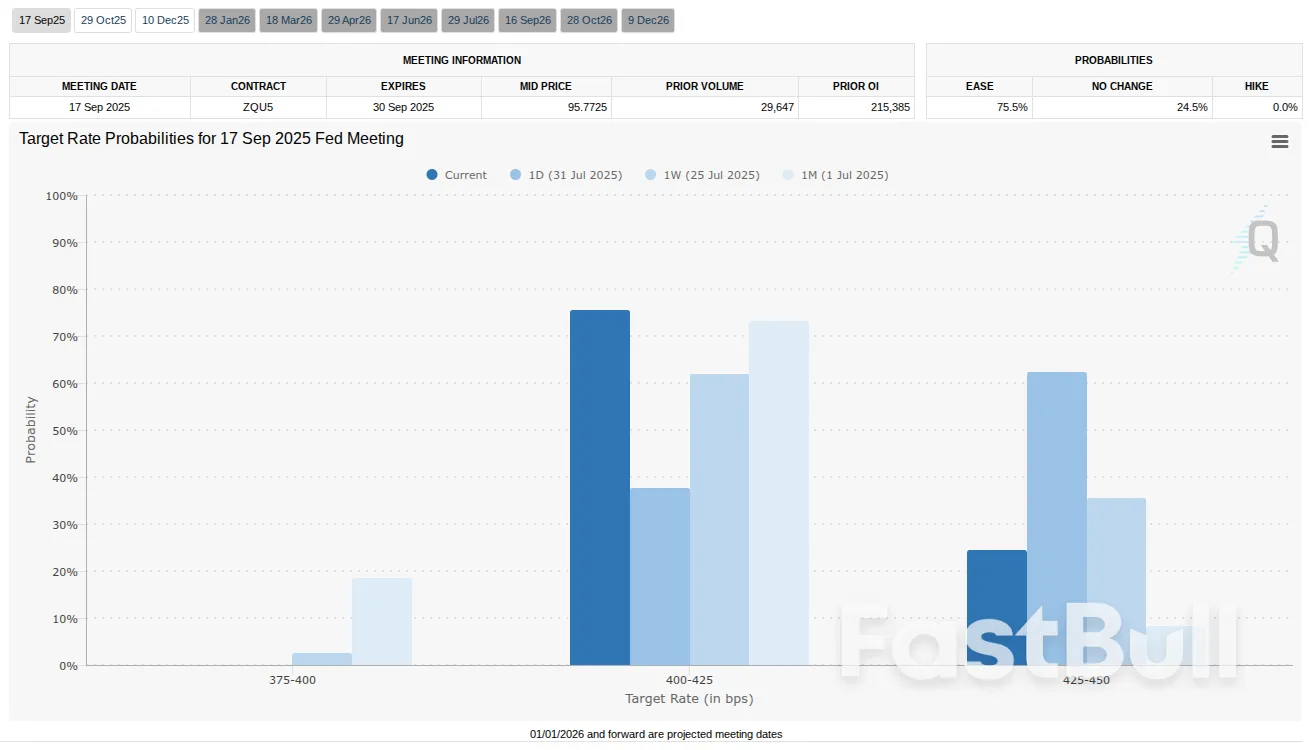Select the 17 Sep25 meeting tab

(x=40, y=20)
